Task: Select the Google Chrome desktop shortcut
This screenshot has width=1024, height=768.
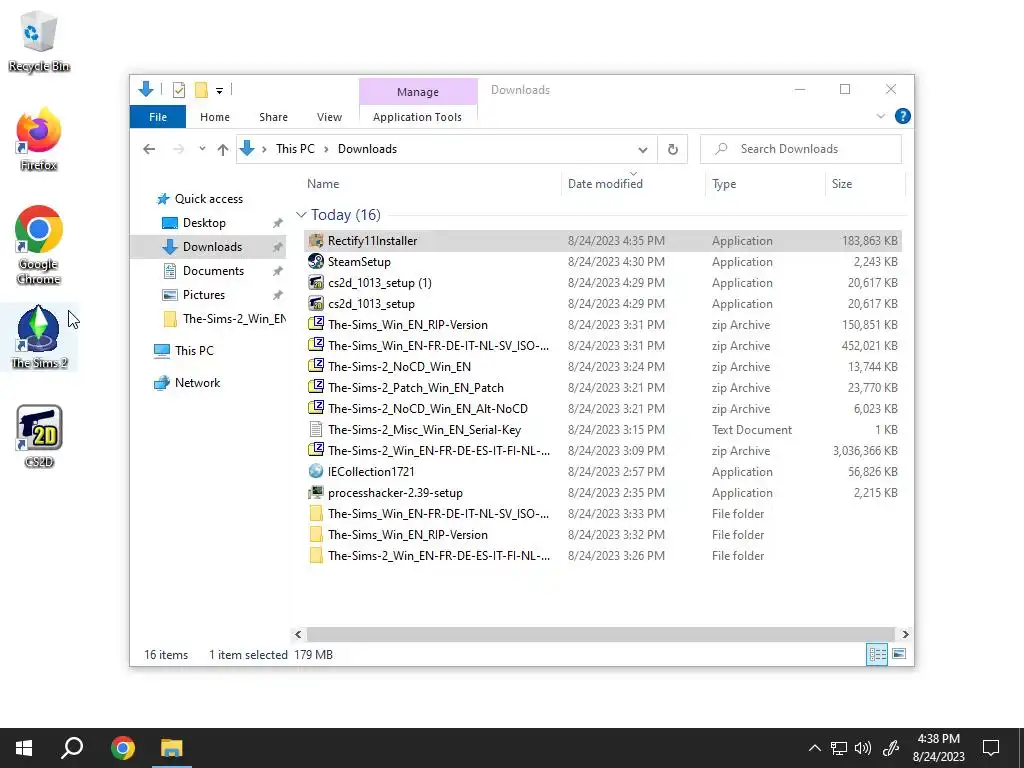Action: pos(39,246)
